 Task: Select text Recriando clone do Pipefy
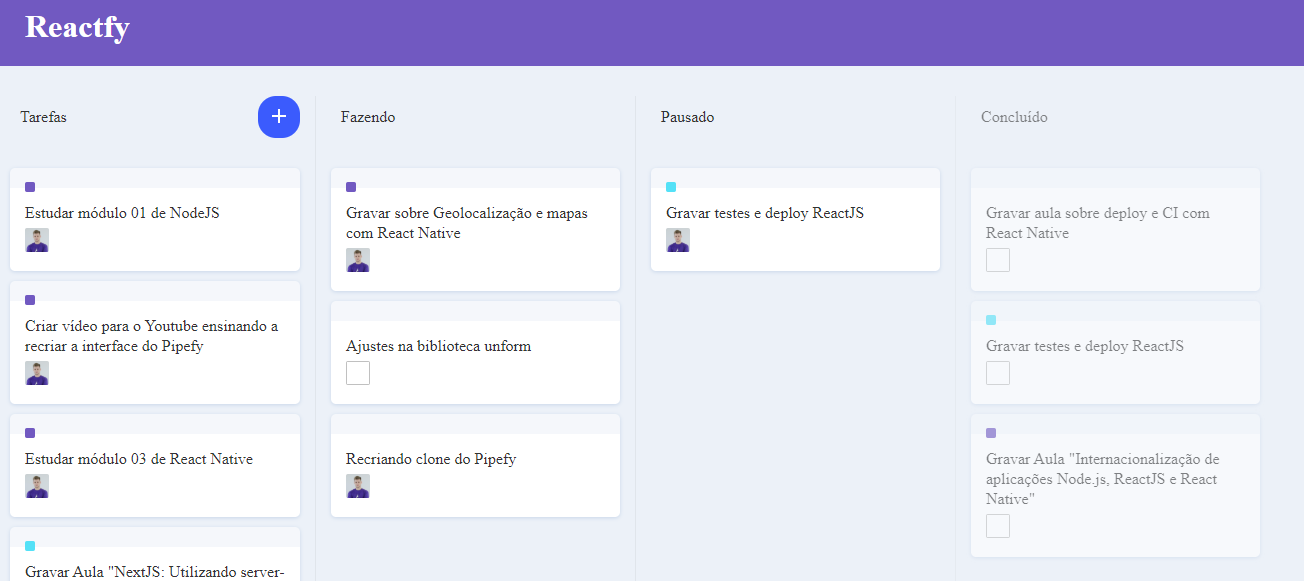click(x=431, y=459)
